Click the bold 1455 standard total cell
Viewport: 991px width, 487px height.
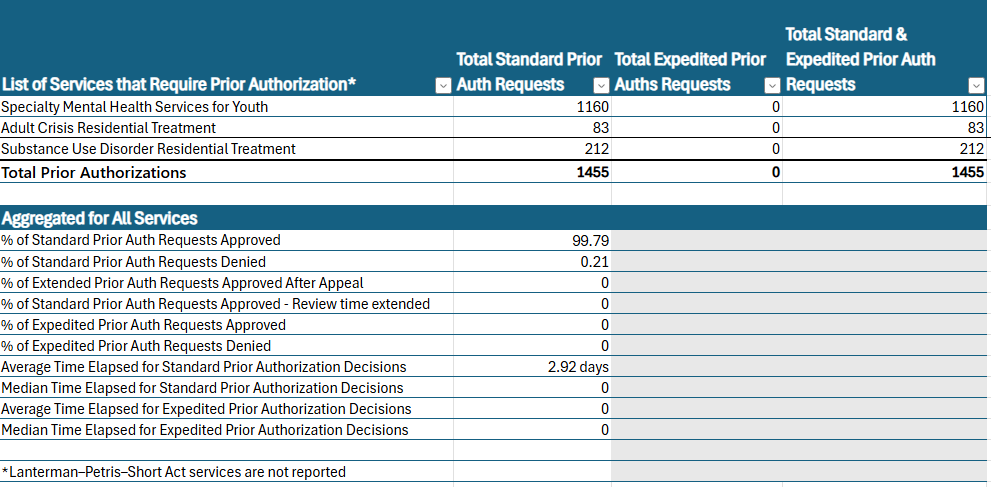(532, 172)
